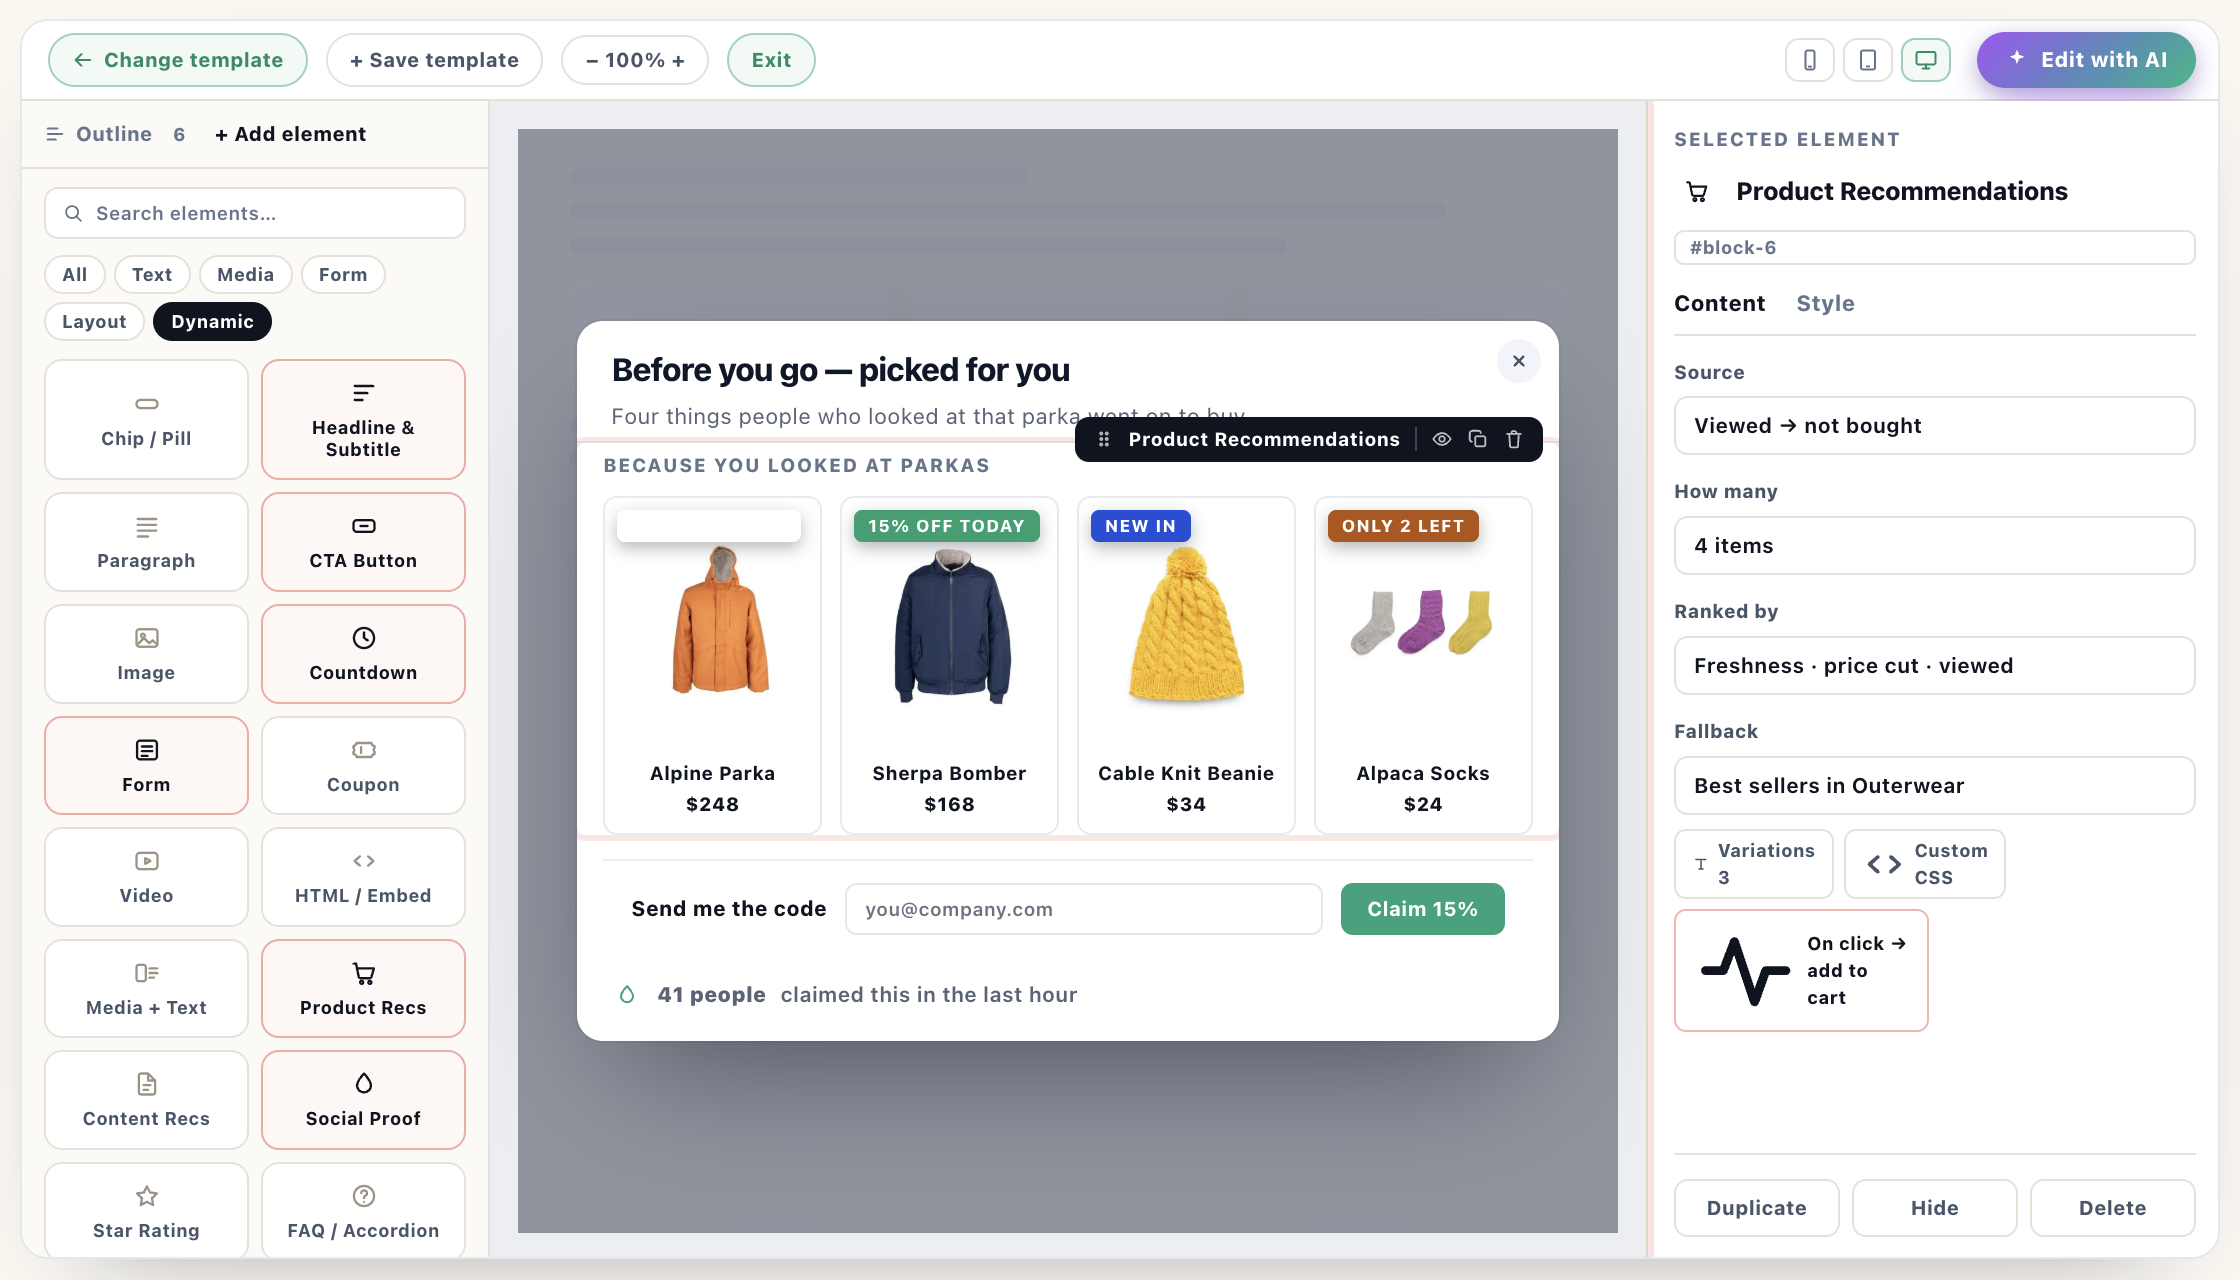Click the Change template button
Viewport: 2240px width, 1280px height.
coord(178,60)
